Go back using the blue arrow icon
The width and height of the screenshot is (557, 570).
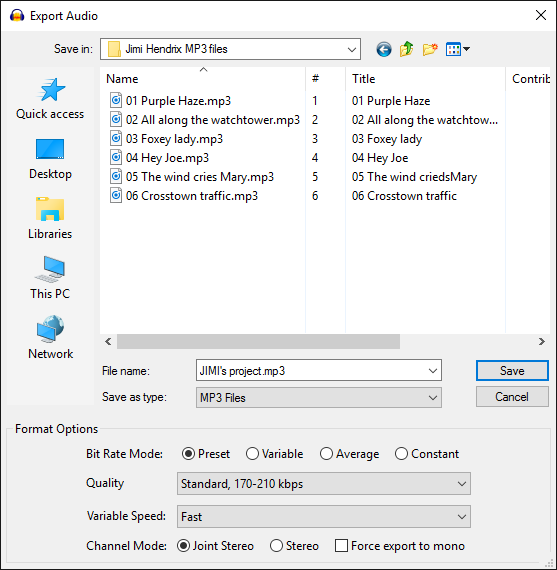pos(384,49)
